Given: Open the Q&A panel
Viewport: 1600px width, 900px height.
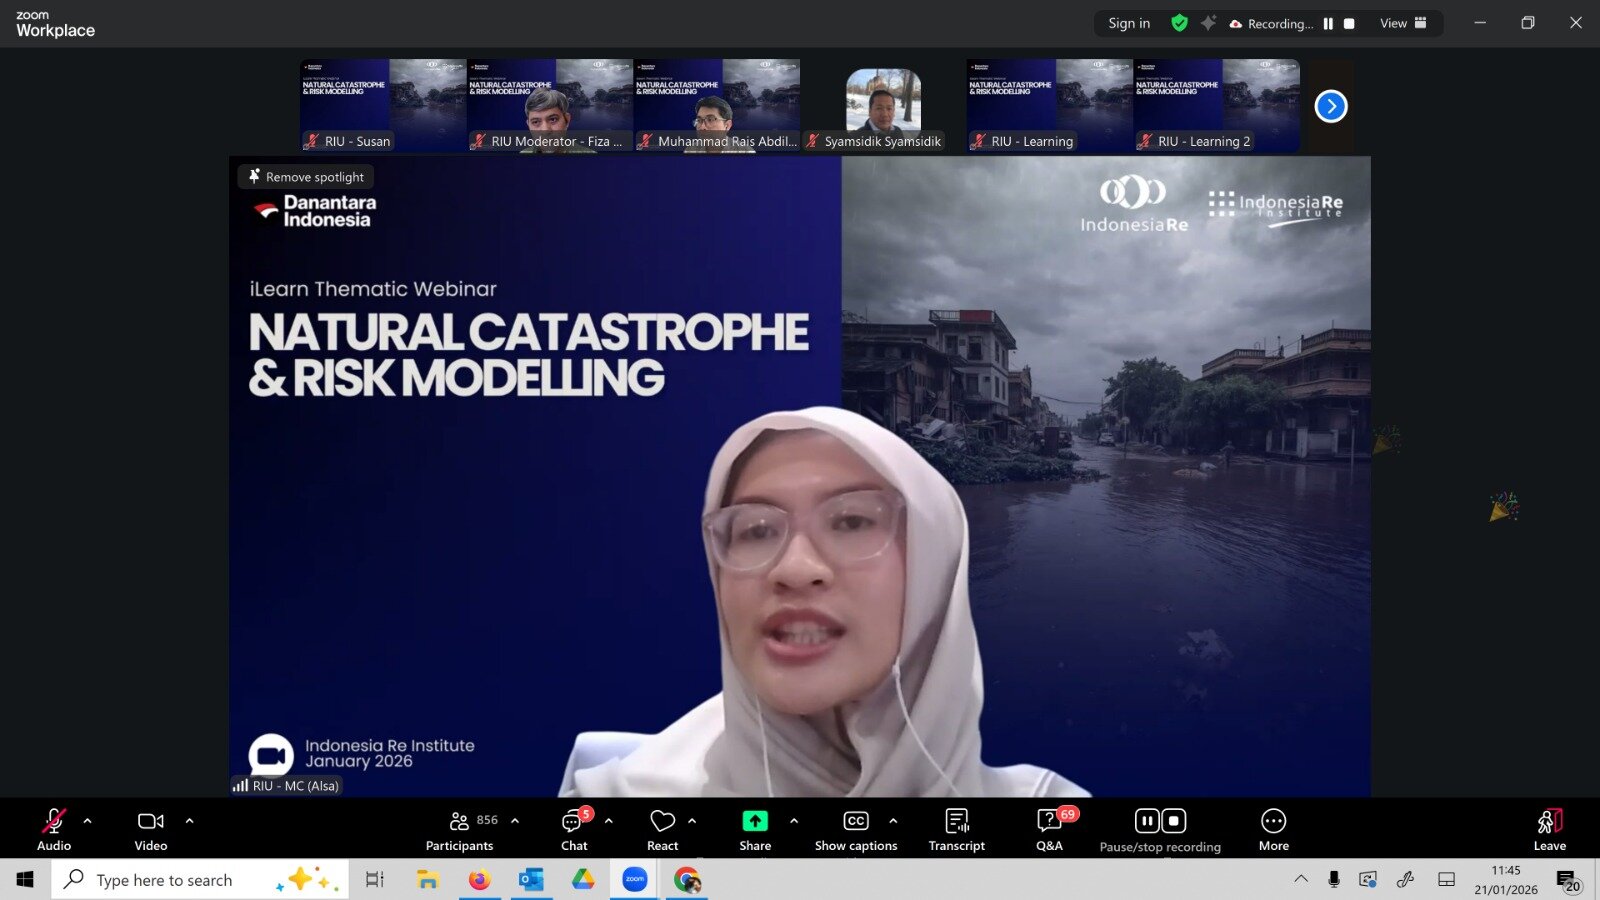Looking at the screenshot, I should (1049, 829).
